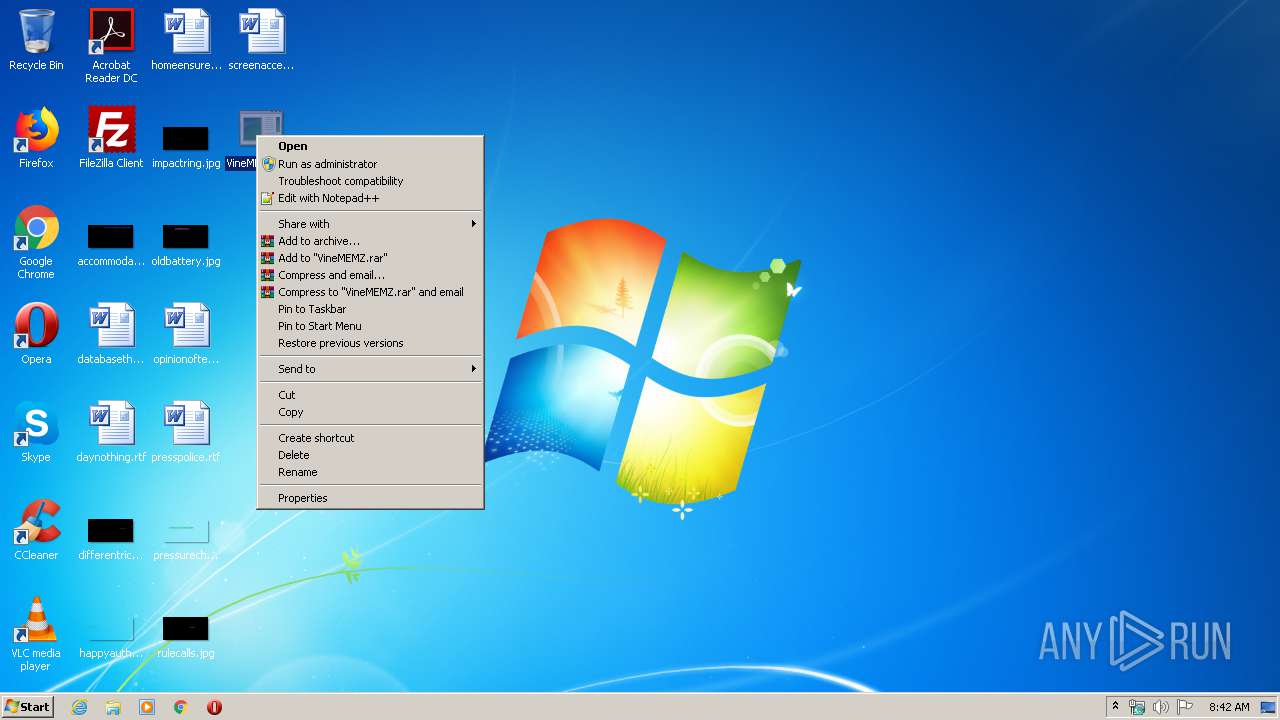Screen dimensions: 1280x720
Task: Open the Start menu
Action: click(x=27, y=706)
